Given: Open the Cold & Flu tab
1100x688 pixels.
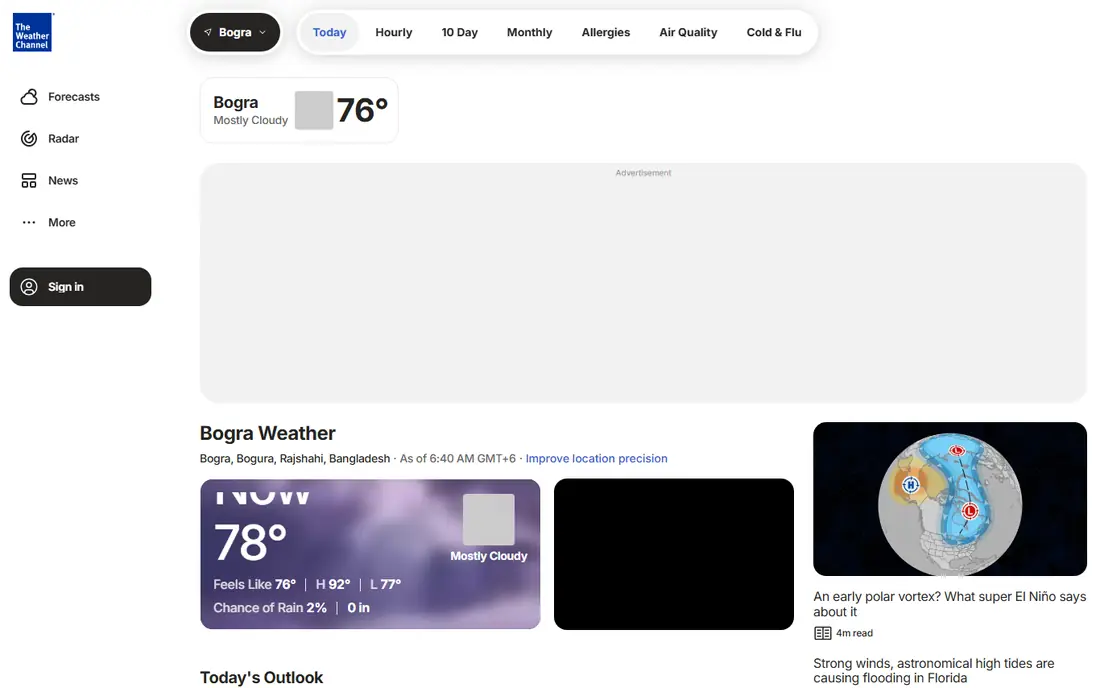Looking at the screenshot, I should 774,32.
